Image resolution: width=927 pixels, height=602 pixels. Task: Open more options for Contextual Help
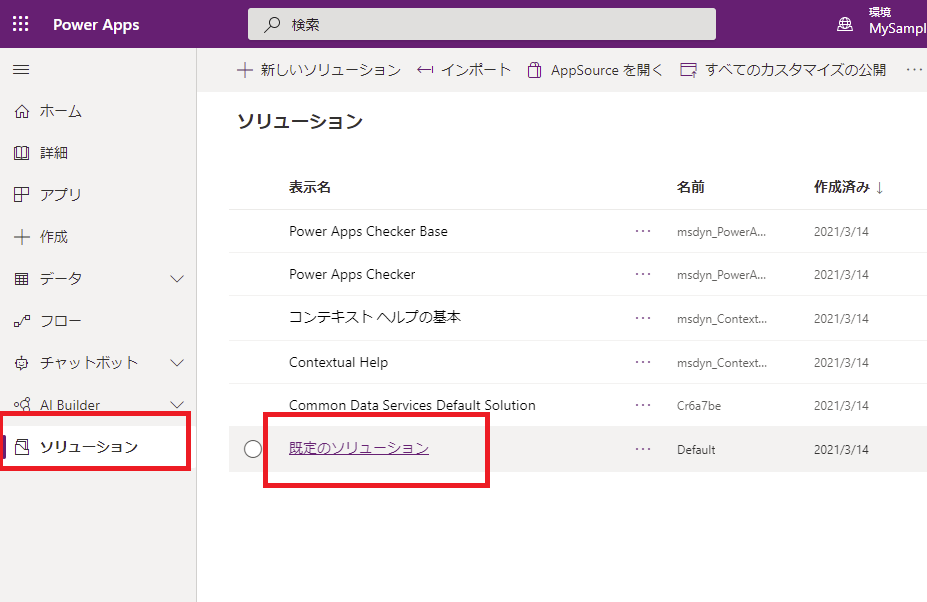(x=643, y=362)
